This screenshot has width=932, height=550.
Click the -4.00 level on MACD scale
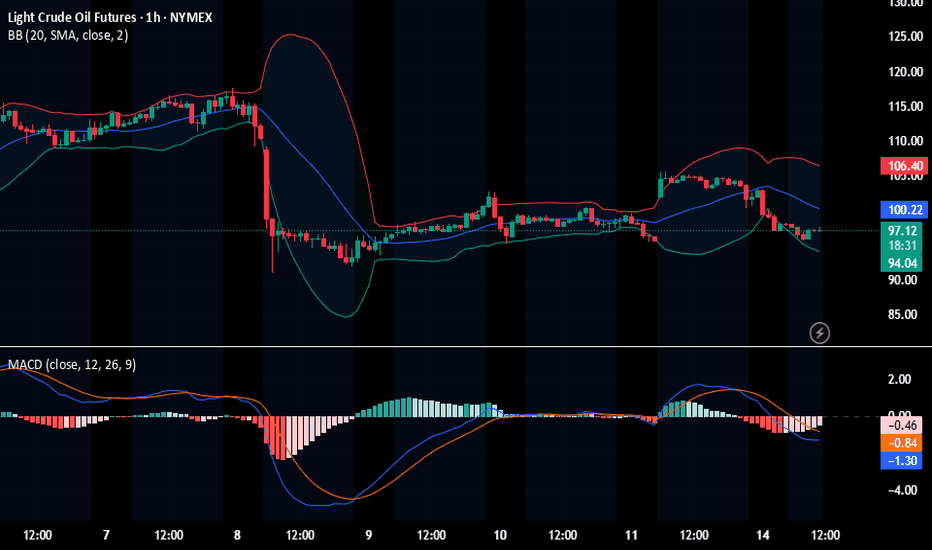click(902, 490)
